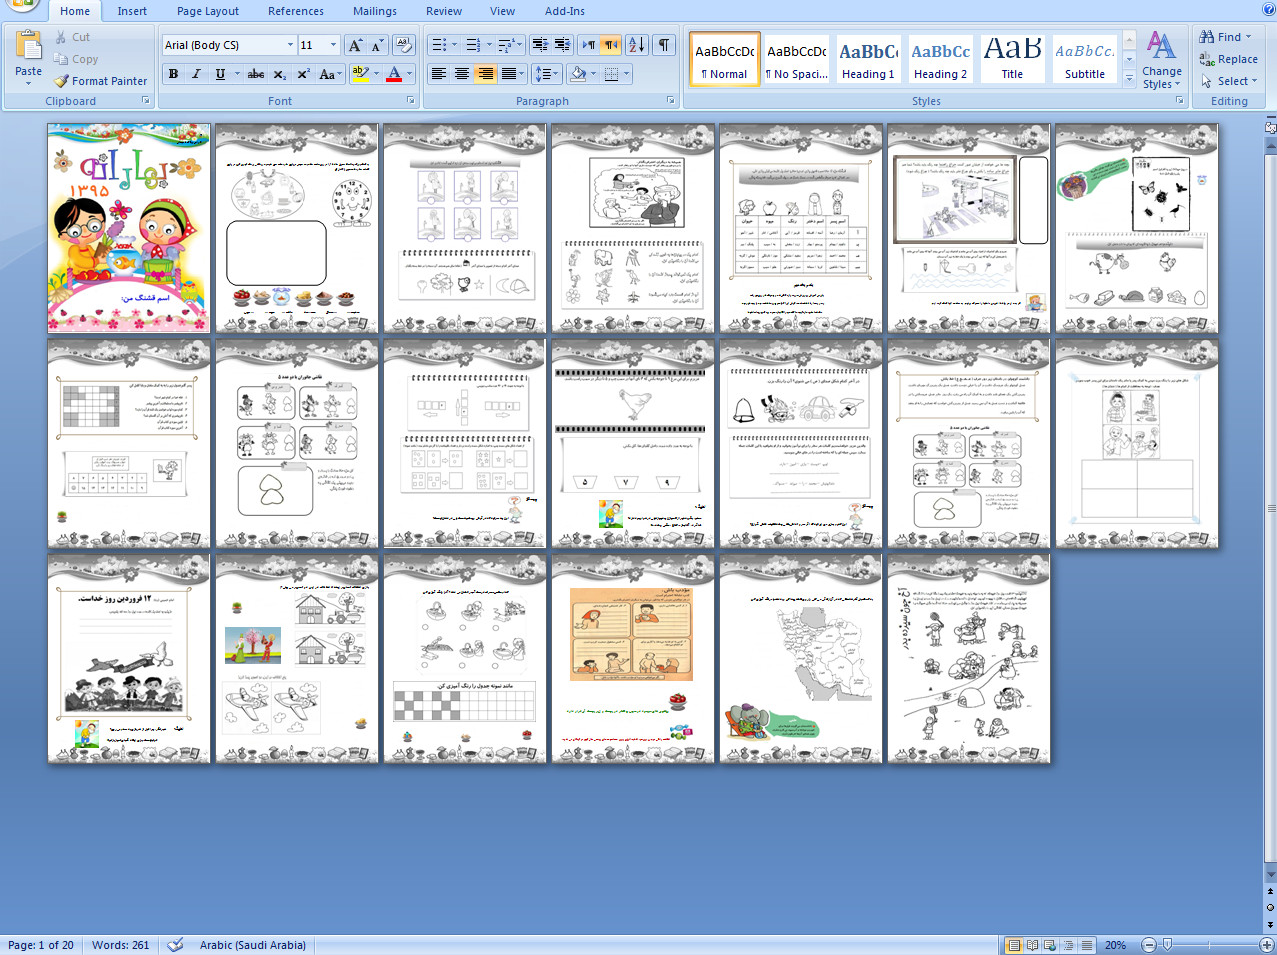Apply the Heading 1 style

pyautogui.click(x=868, y=59)
